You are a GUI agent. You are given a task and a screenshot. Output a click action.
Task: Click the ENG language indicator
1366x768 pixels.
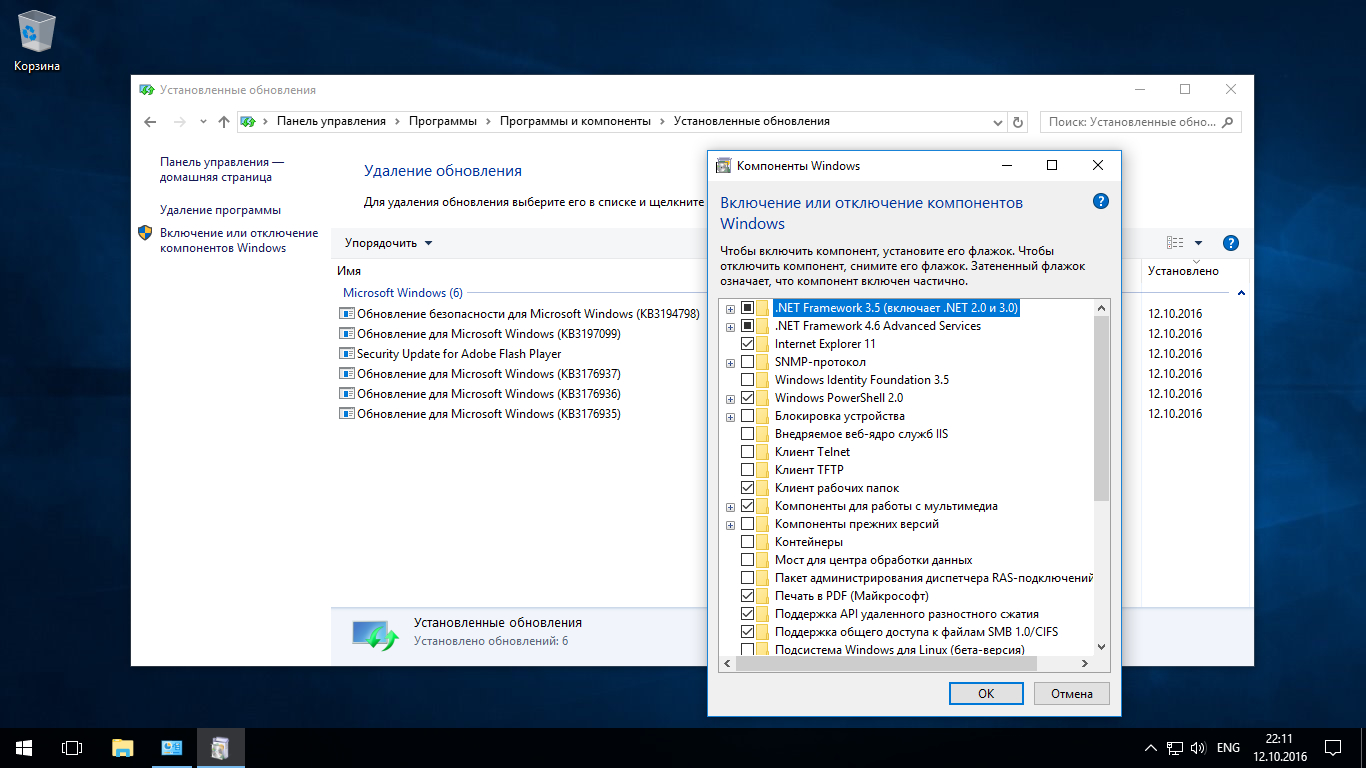pyautogui.click(x=1228, y=748)
